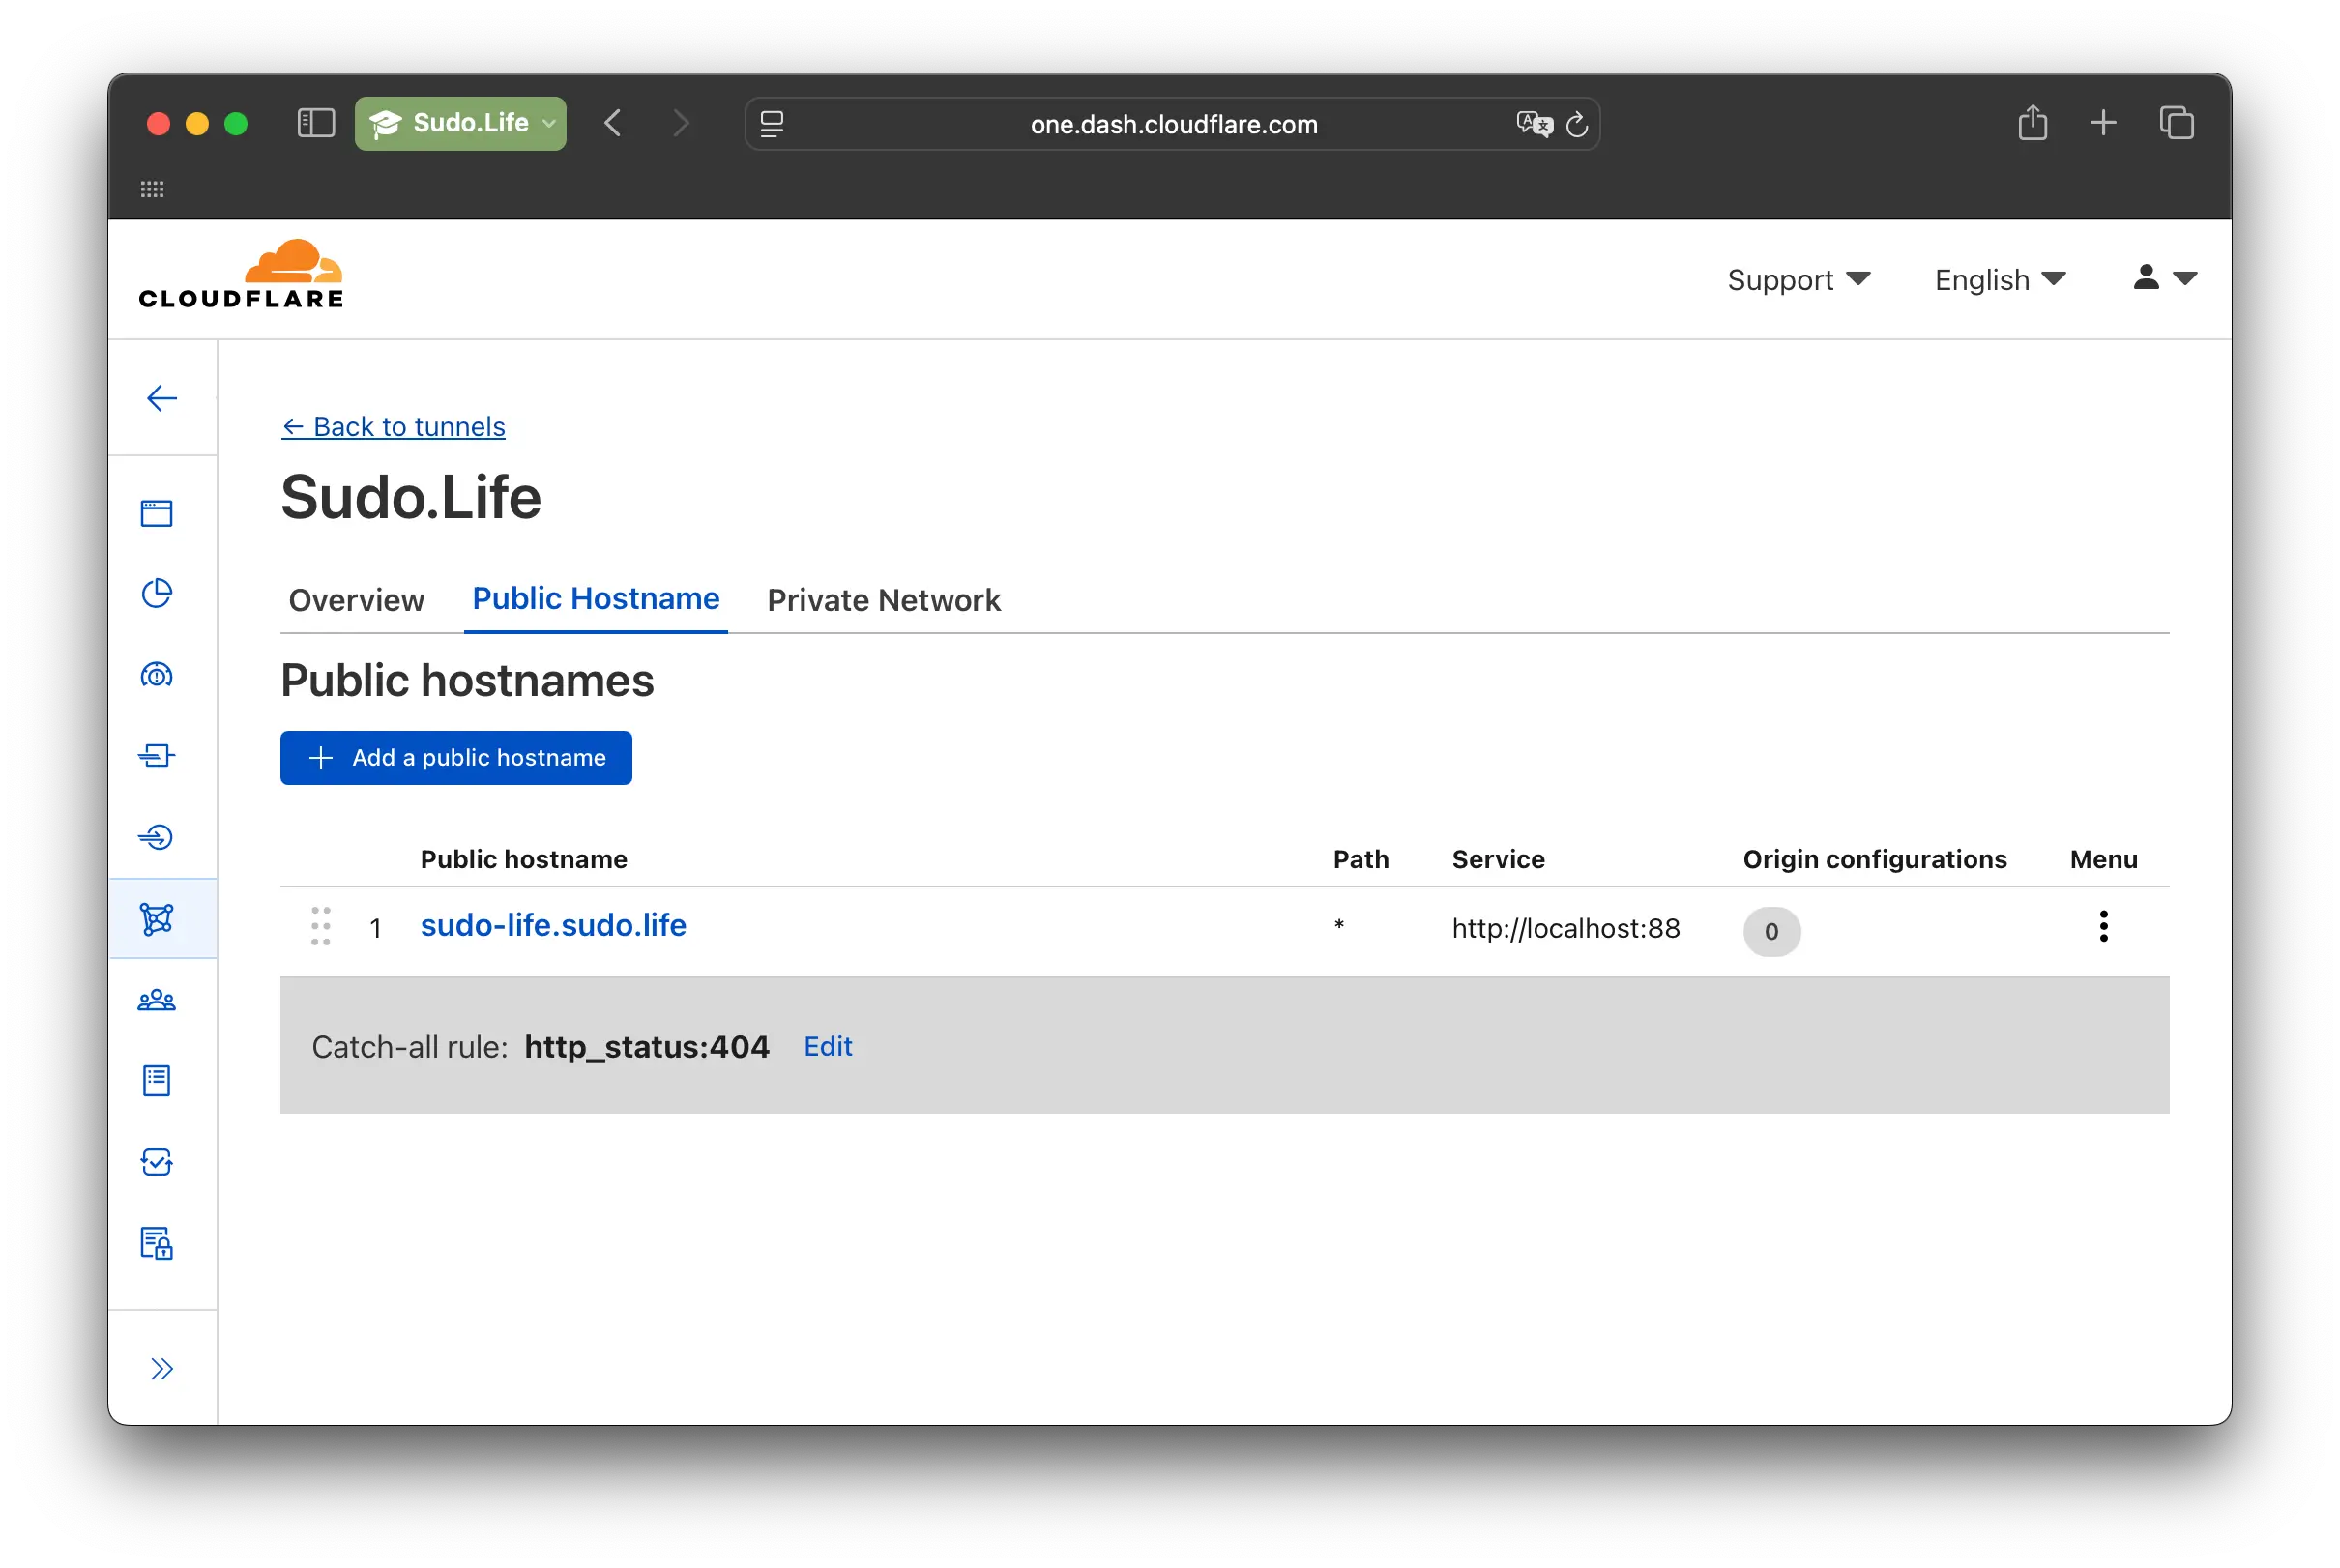Open the three-dot menu for the hostname row
The width and height of the screenshot is (2340, 1568).
[2103, 925]
